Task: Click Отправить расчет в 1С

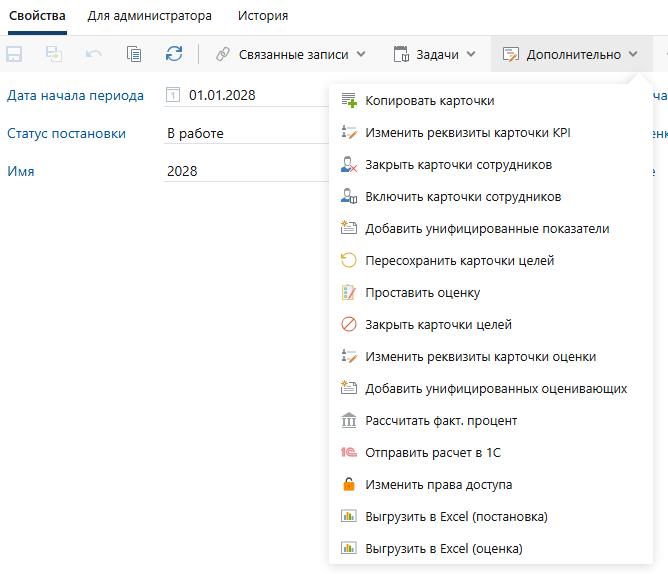Action: pyautogui.click(x=432, y=453)
